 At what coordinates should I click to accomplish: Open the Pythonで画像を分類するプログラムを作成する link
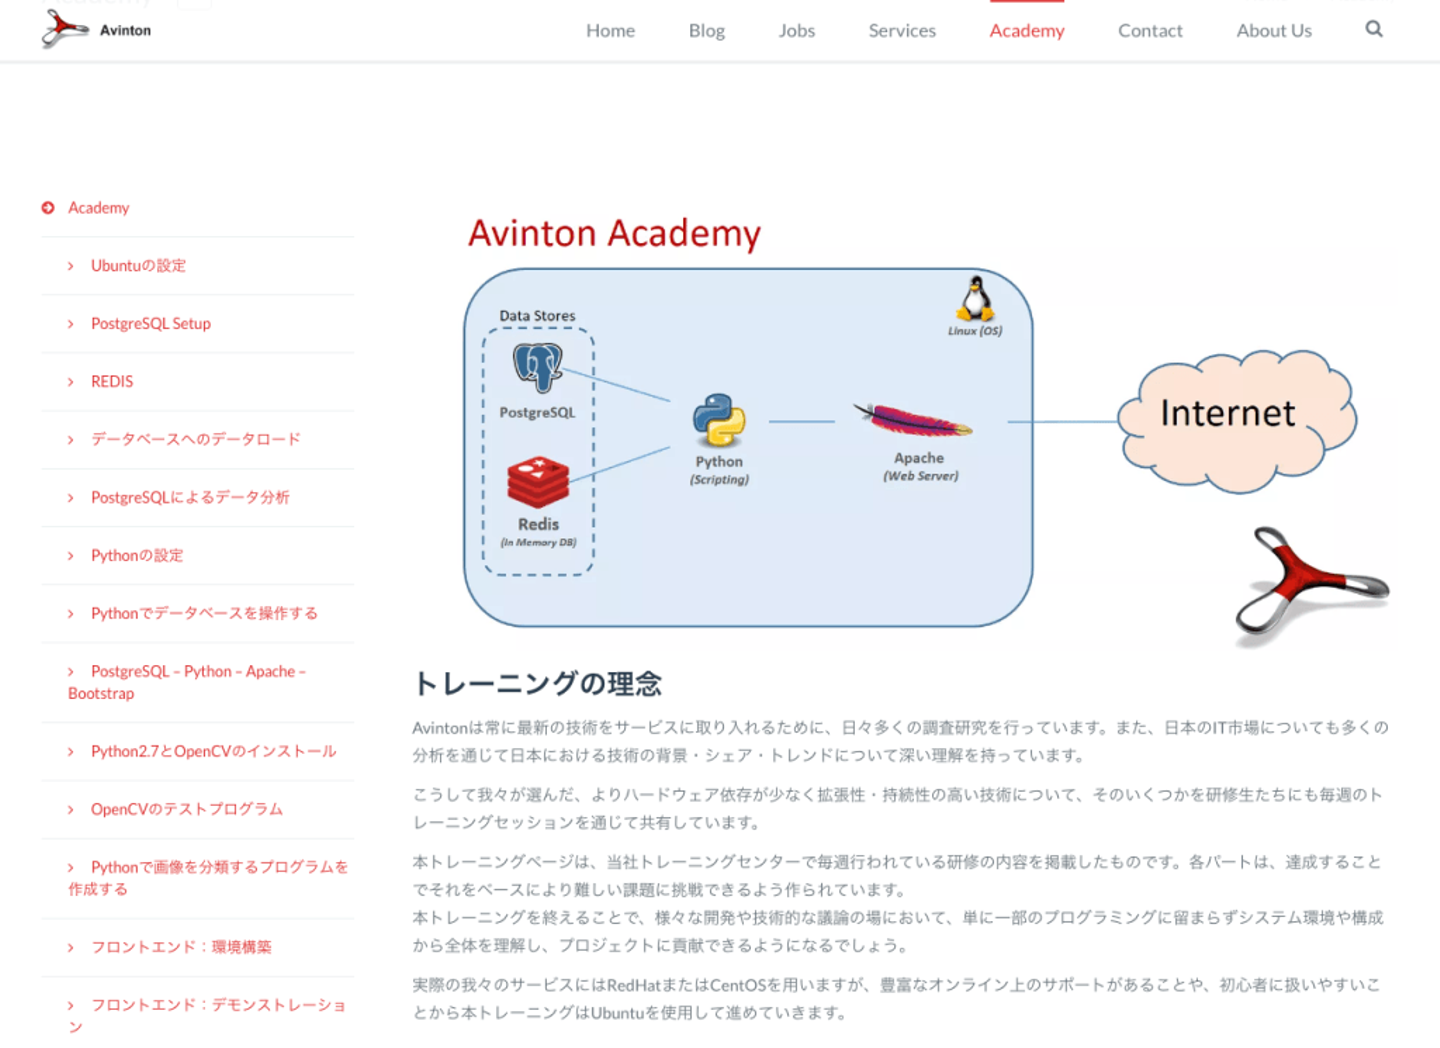tap(208, 878)
